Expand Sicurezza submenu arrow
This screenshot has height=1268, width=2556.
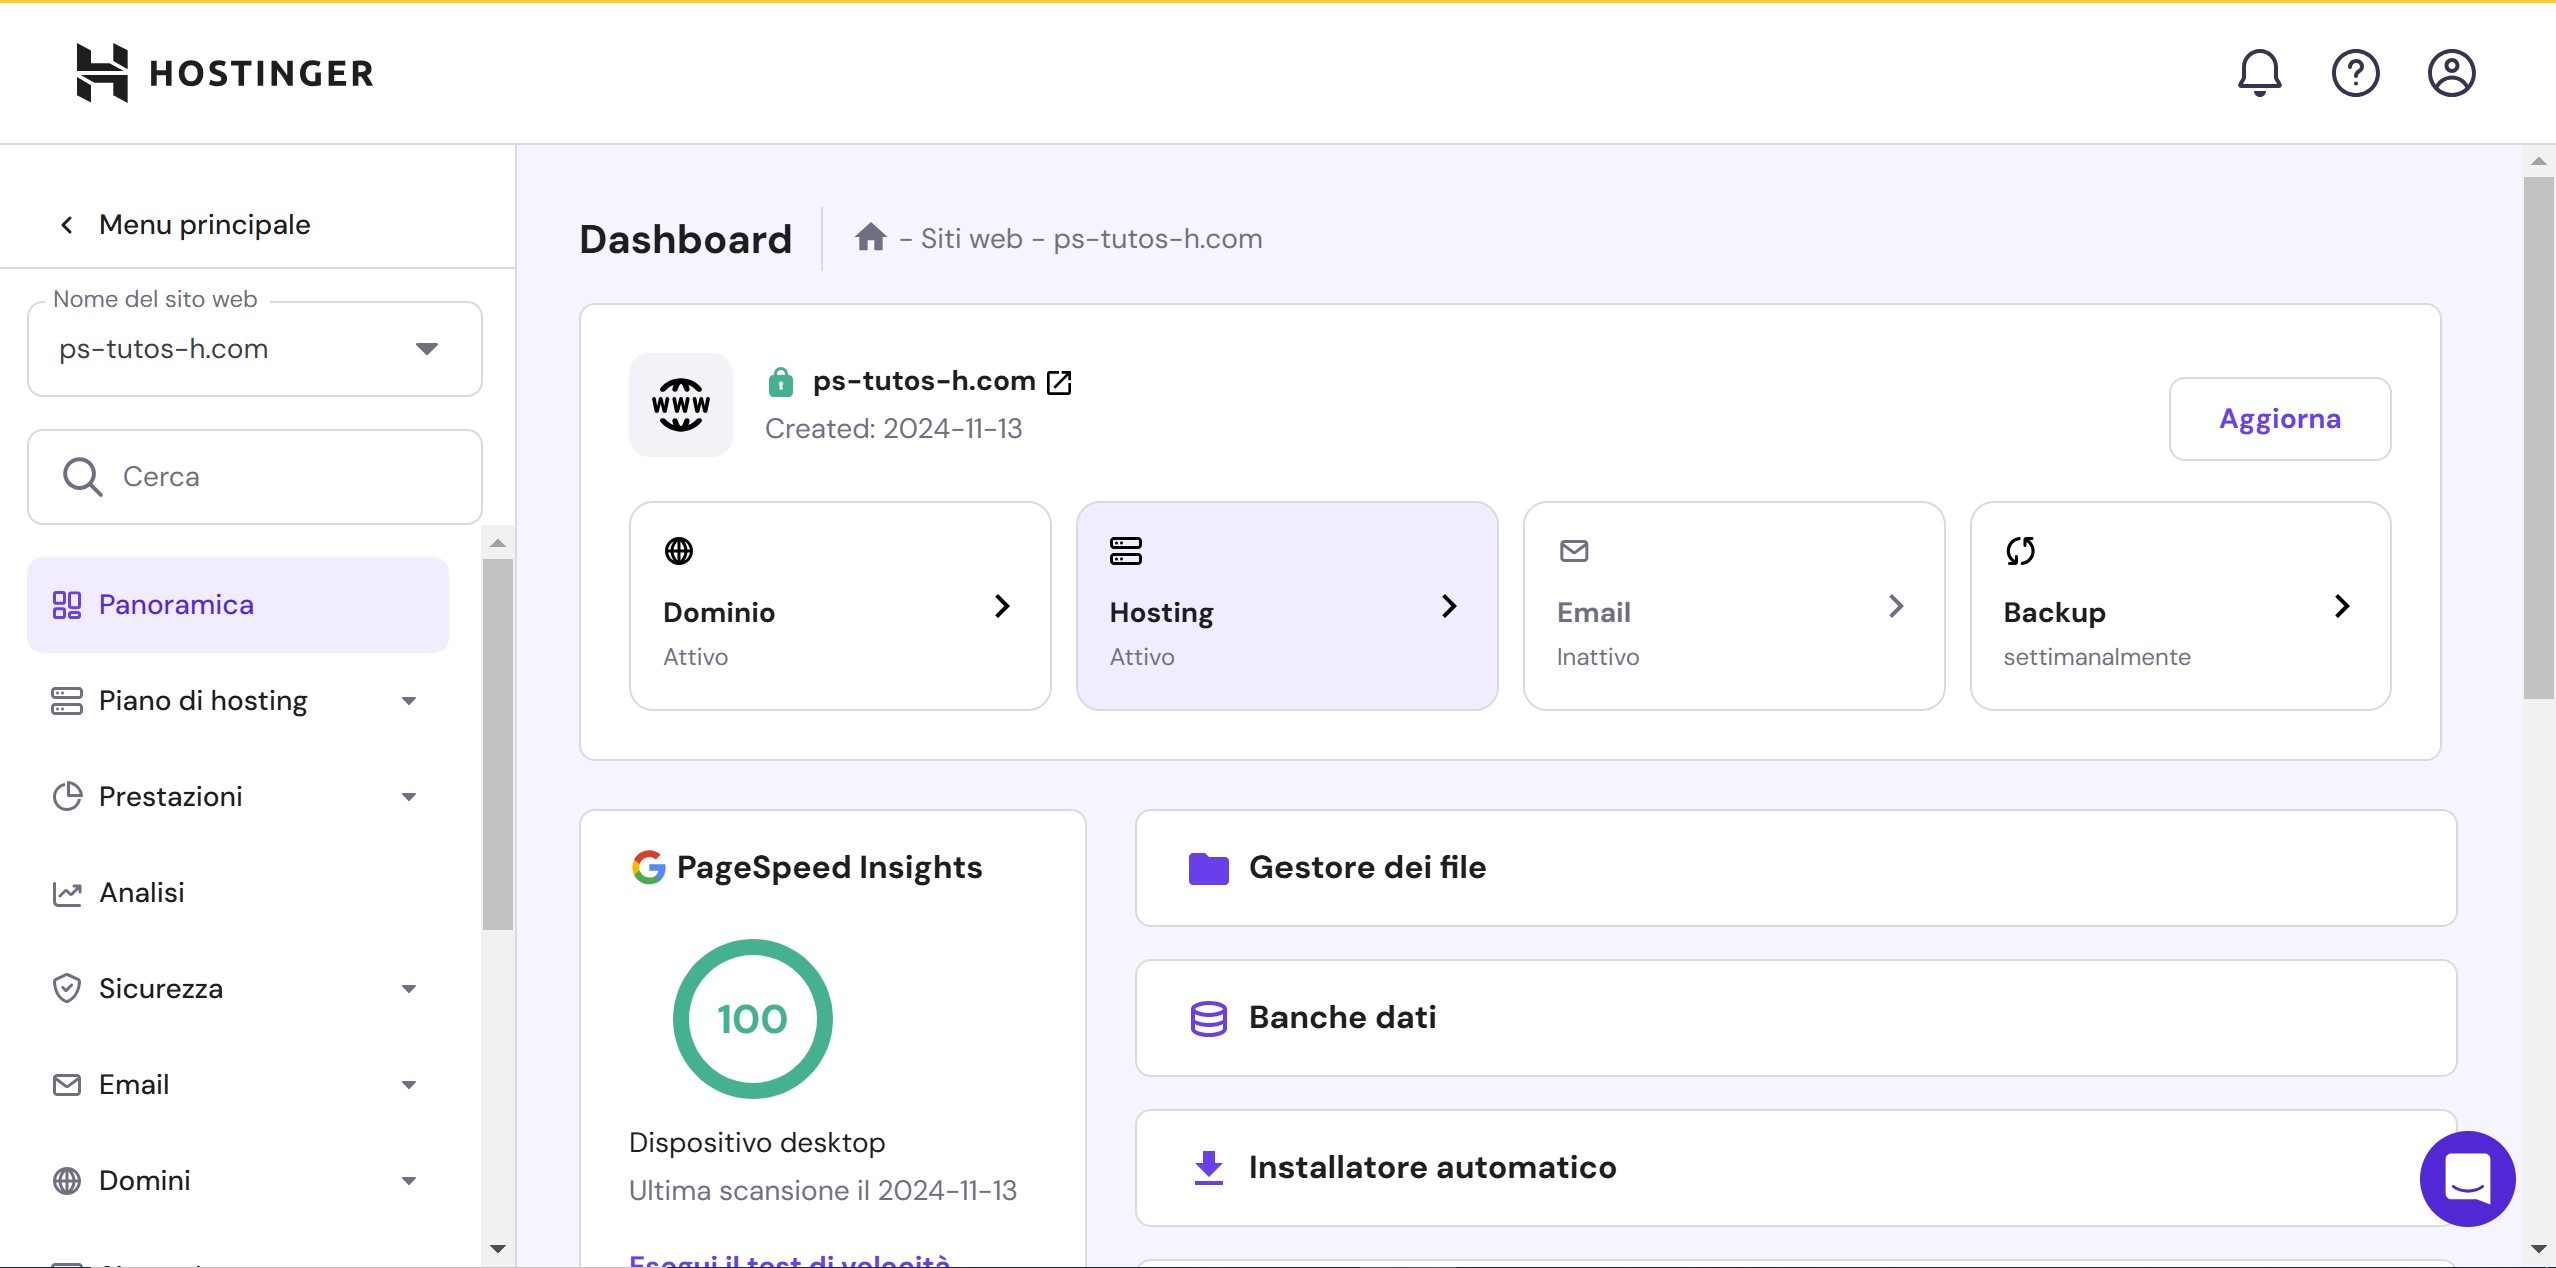(409, 989)
